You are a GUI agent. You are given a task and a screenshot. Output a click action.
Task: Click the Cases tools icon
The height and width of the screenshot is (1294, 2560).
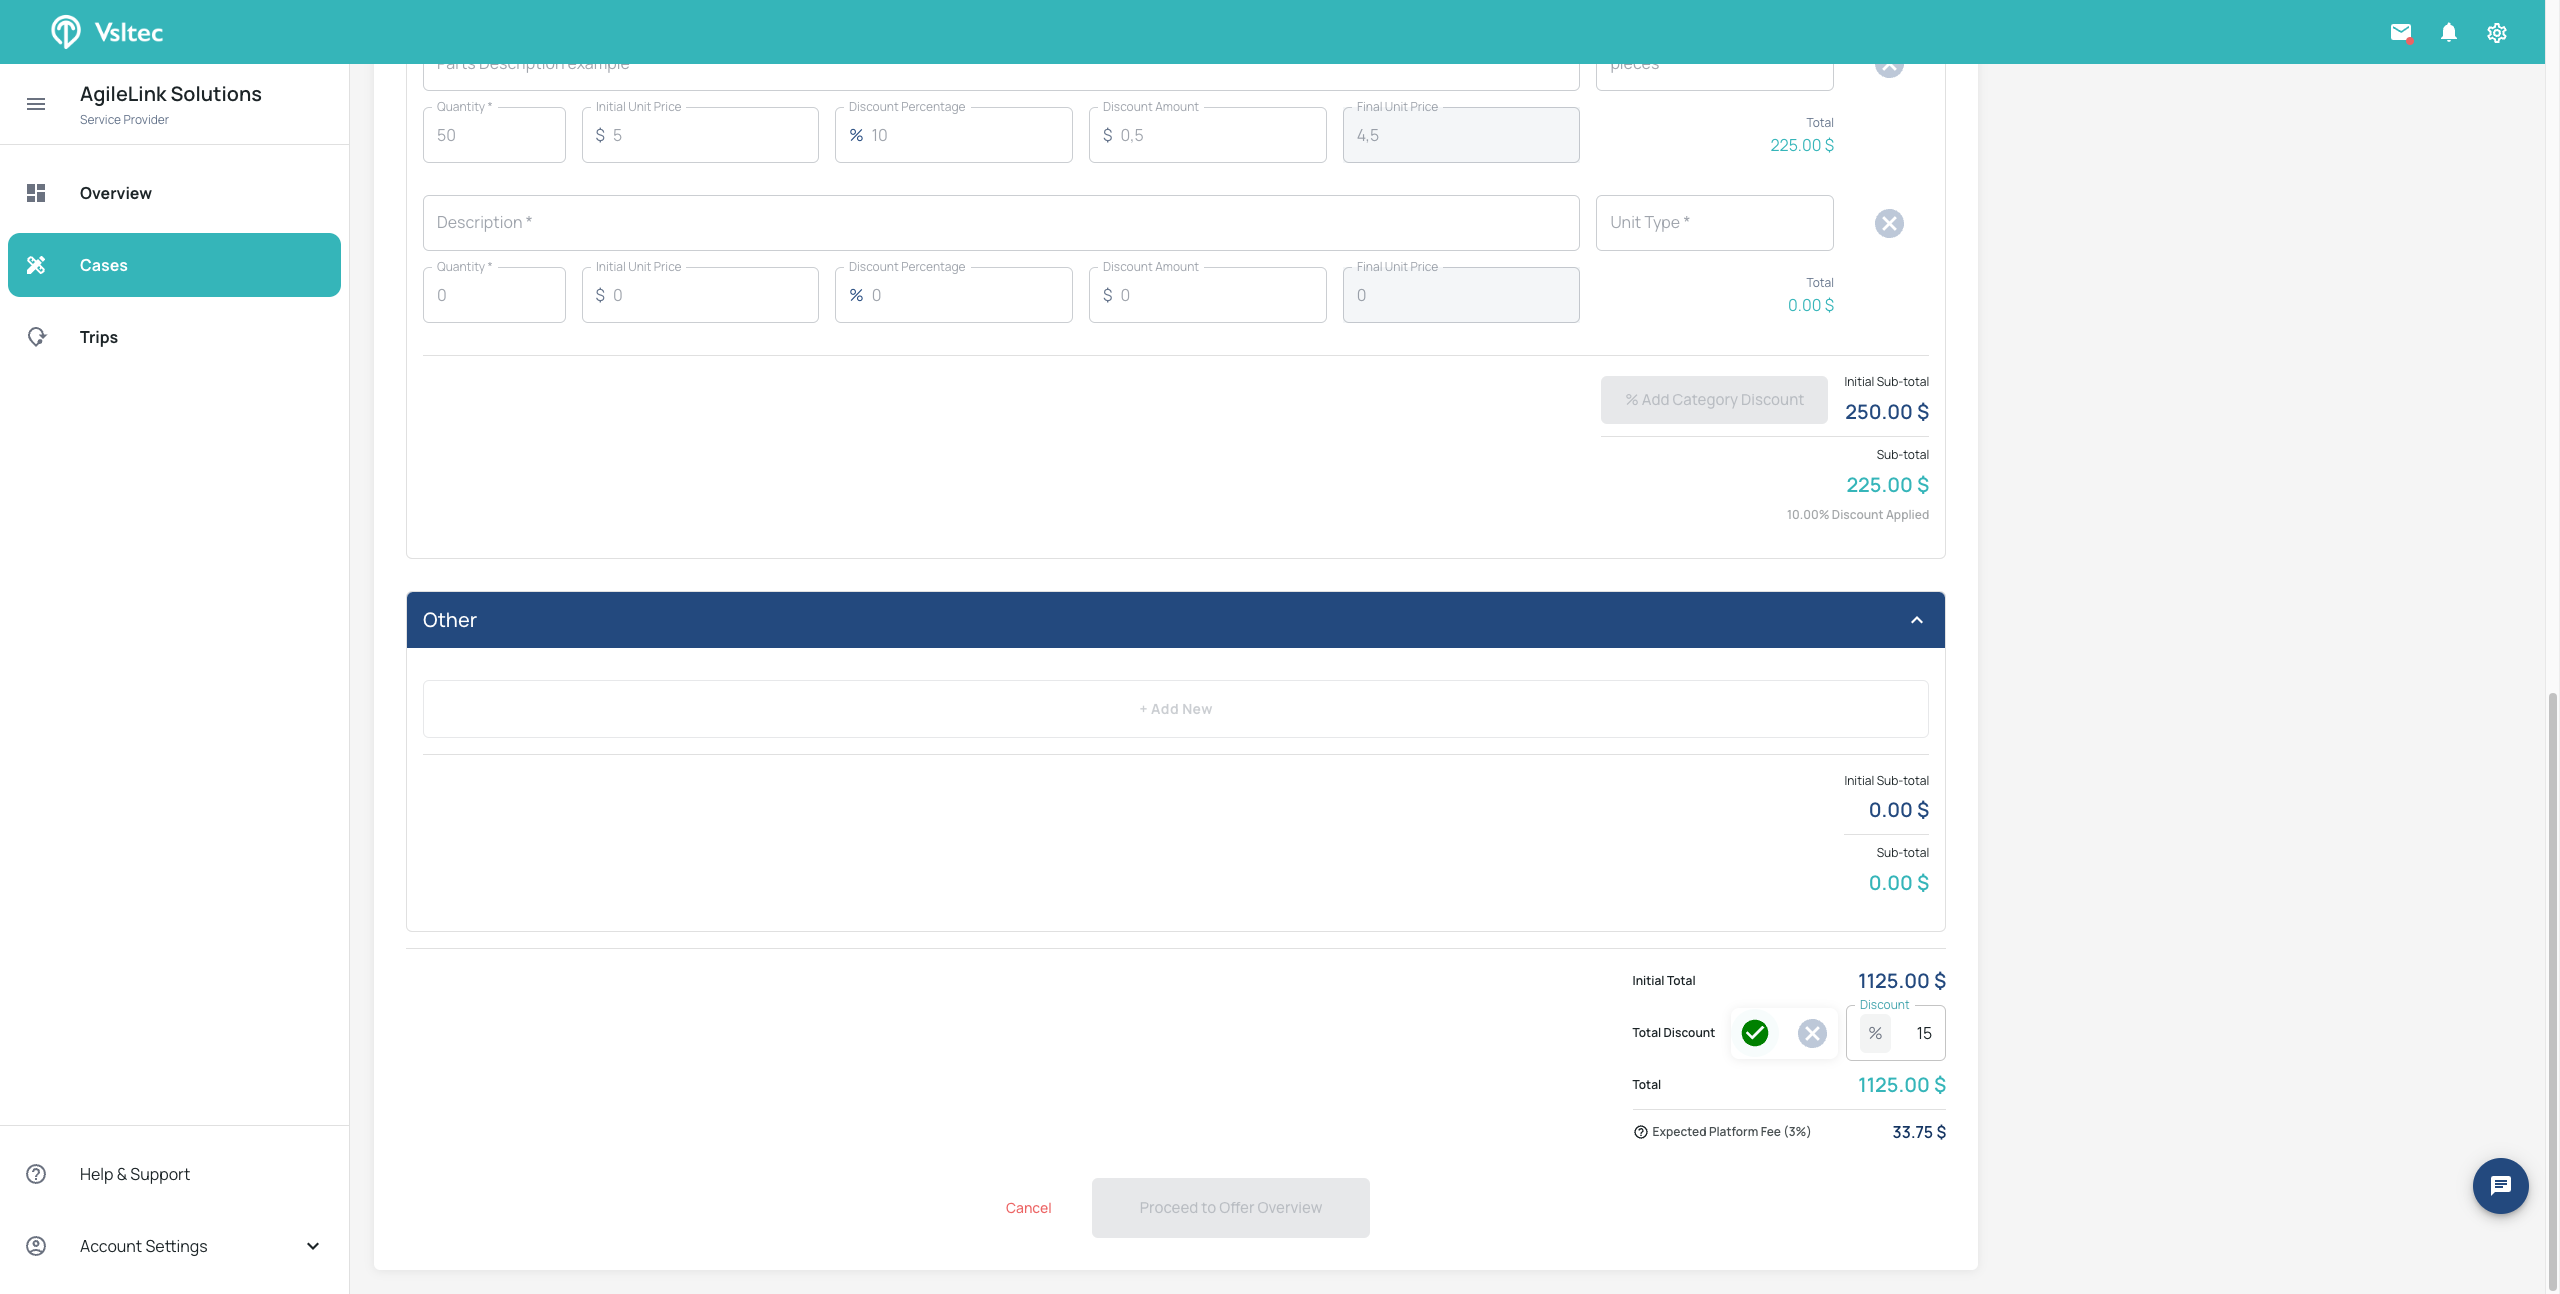pos(36,265)
